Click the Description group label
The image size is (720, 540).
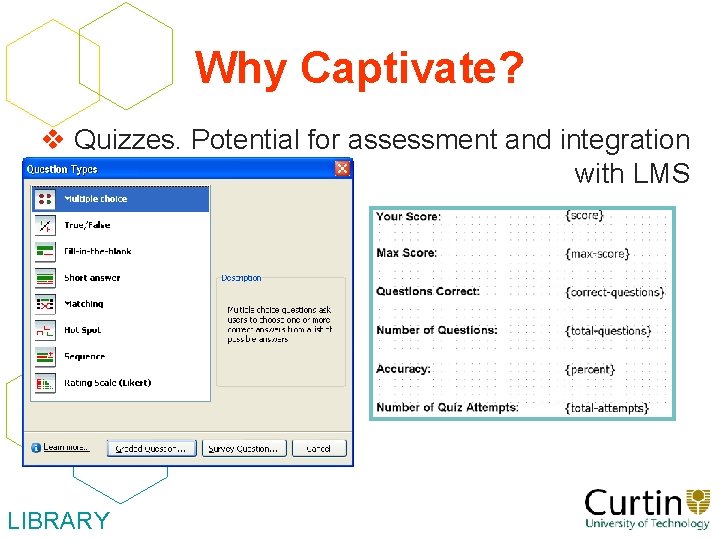pyautogui.click(x=241, y=278)
